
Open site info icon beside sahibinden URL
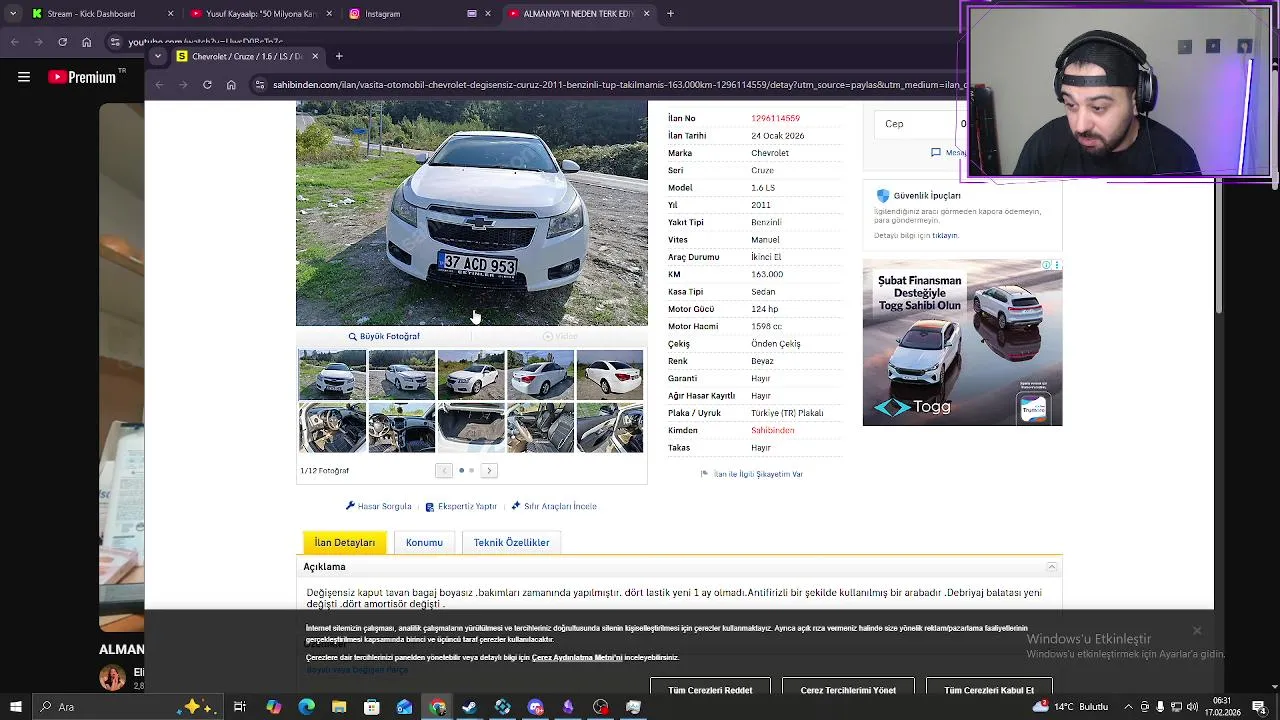coord(259,85)
